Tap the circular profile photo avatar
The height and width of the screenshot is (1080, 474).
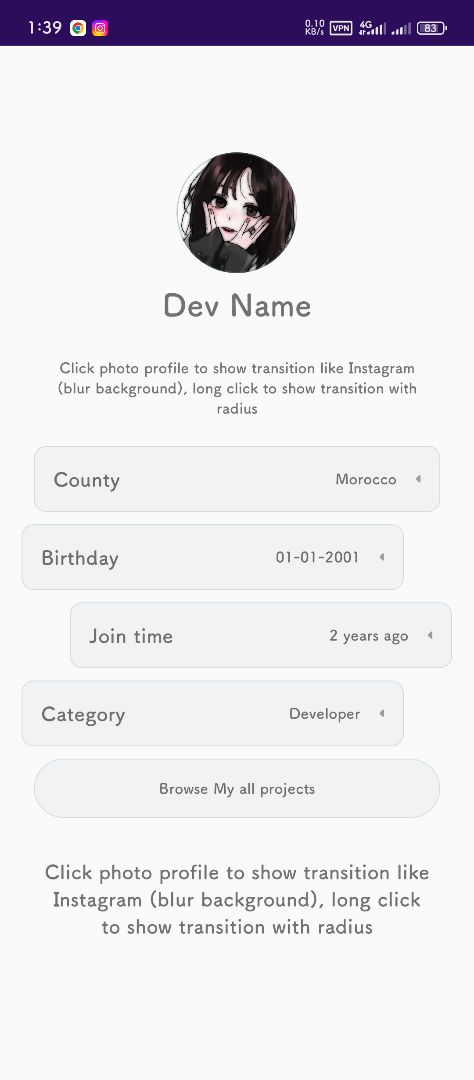pyautogui.click(x=237, y=212)
